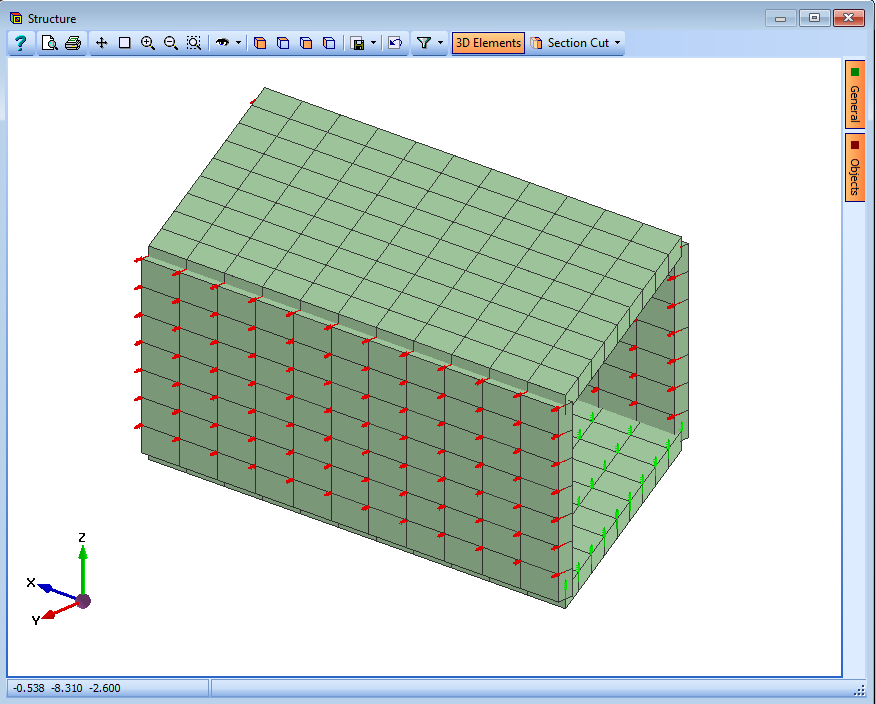Select the zoom window rectangle tool

tap(125, 43)
